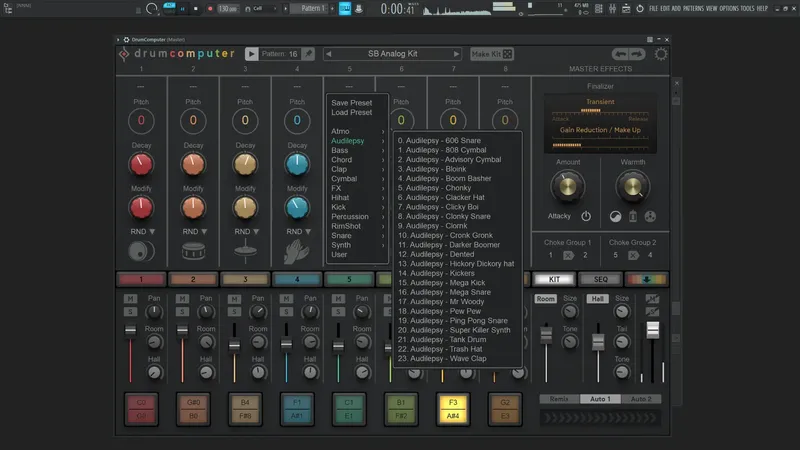This screenshot has width=800, height=450.
Task: Select Save Preset from the menu
Action: [x=352, y=103]
